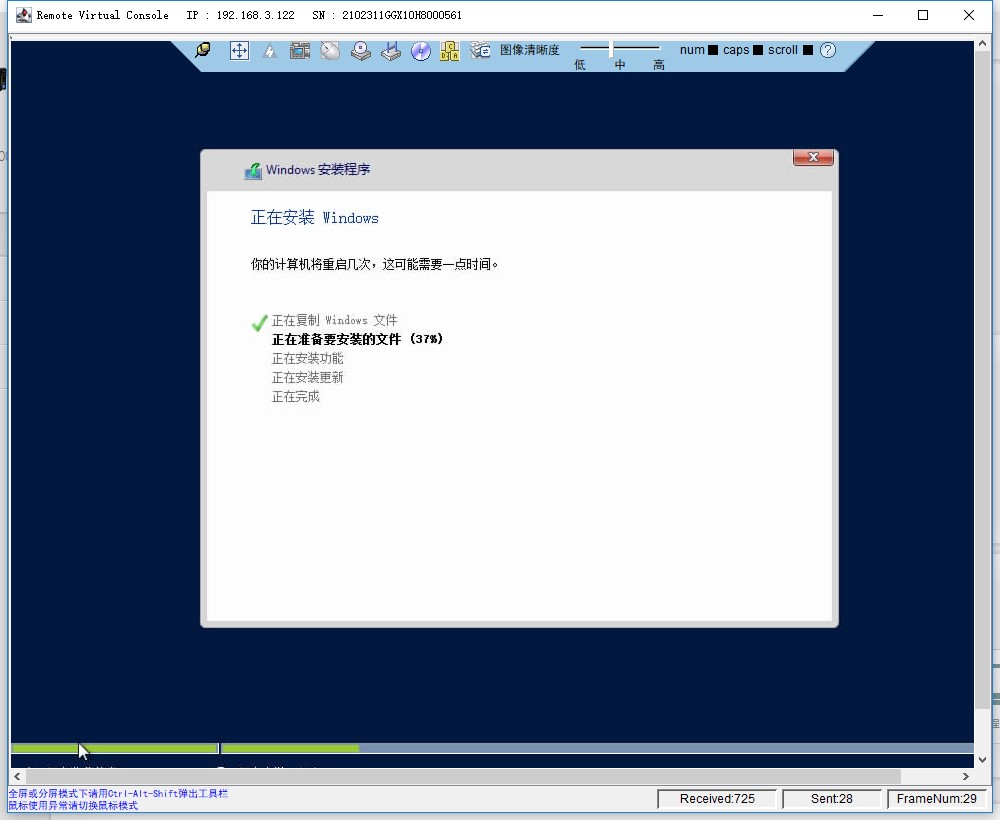Click the '正在完成' step text
Viewport: 1000px width, 820px height.
(x=295, y=397)
